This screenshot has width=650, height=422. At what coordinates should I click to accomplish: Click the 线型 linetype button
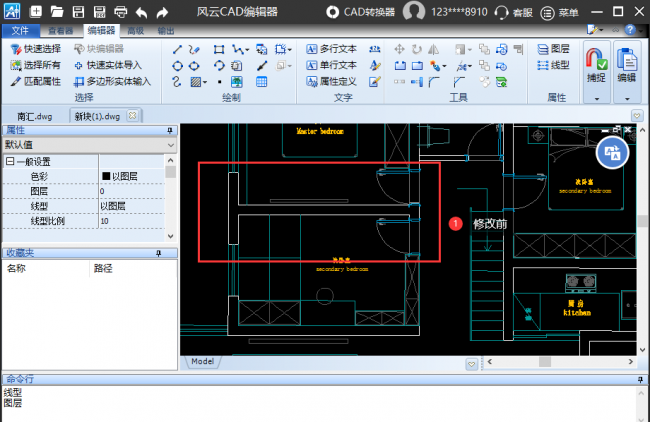[553, 65]
